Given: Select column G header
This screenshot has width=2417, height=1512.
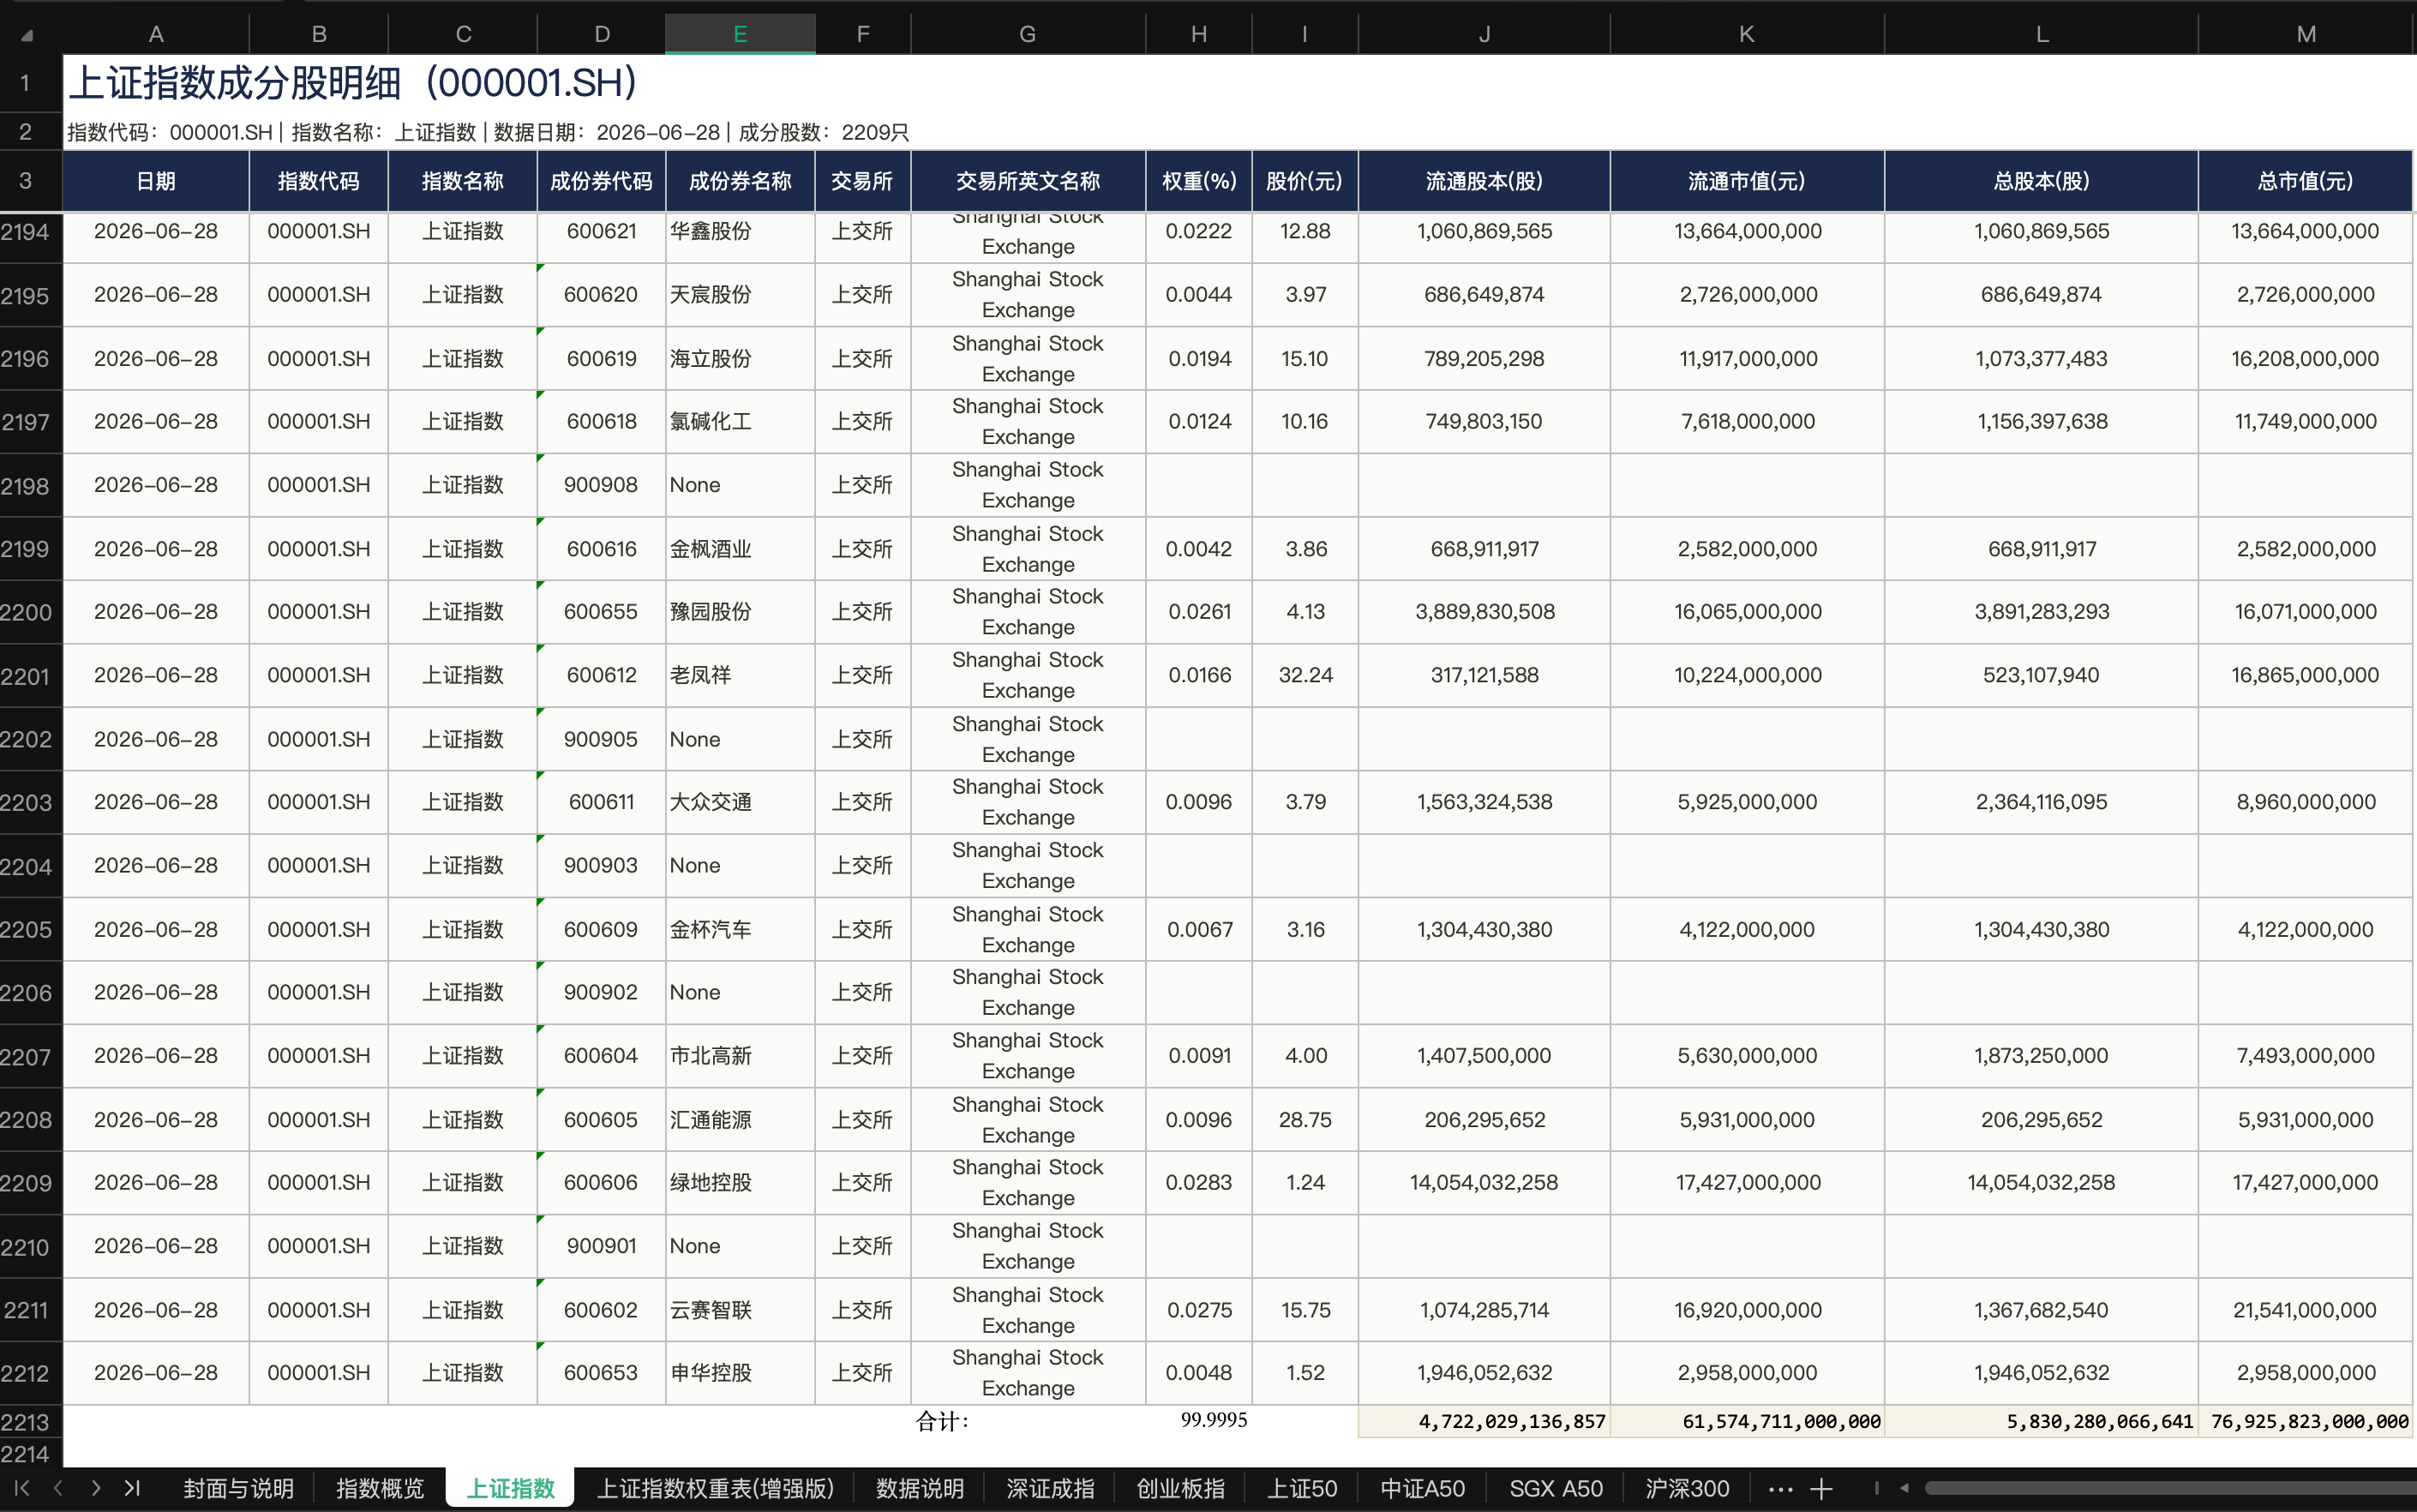Looking at the screenshot, I should click(x=1027, y=34).
